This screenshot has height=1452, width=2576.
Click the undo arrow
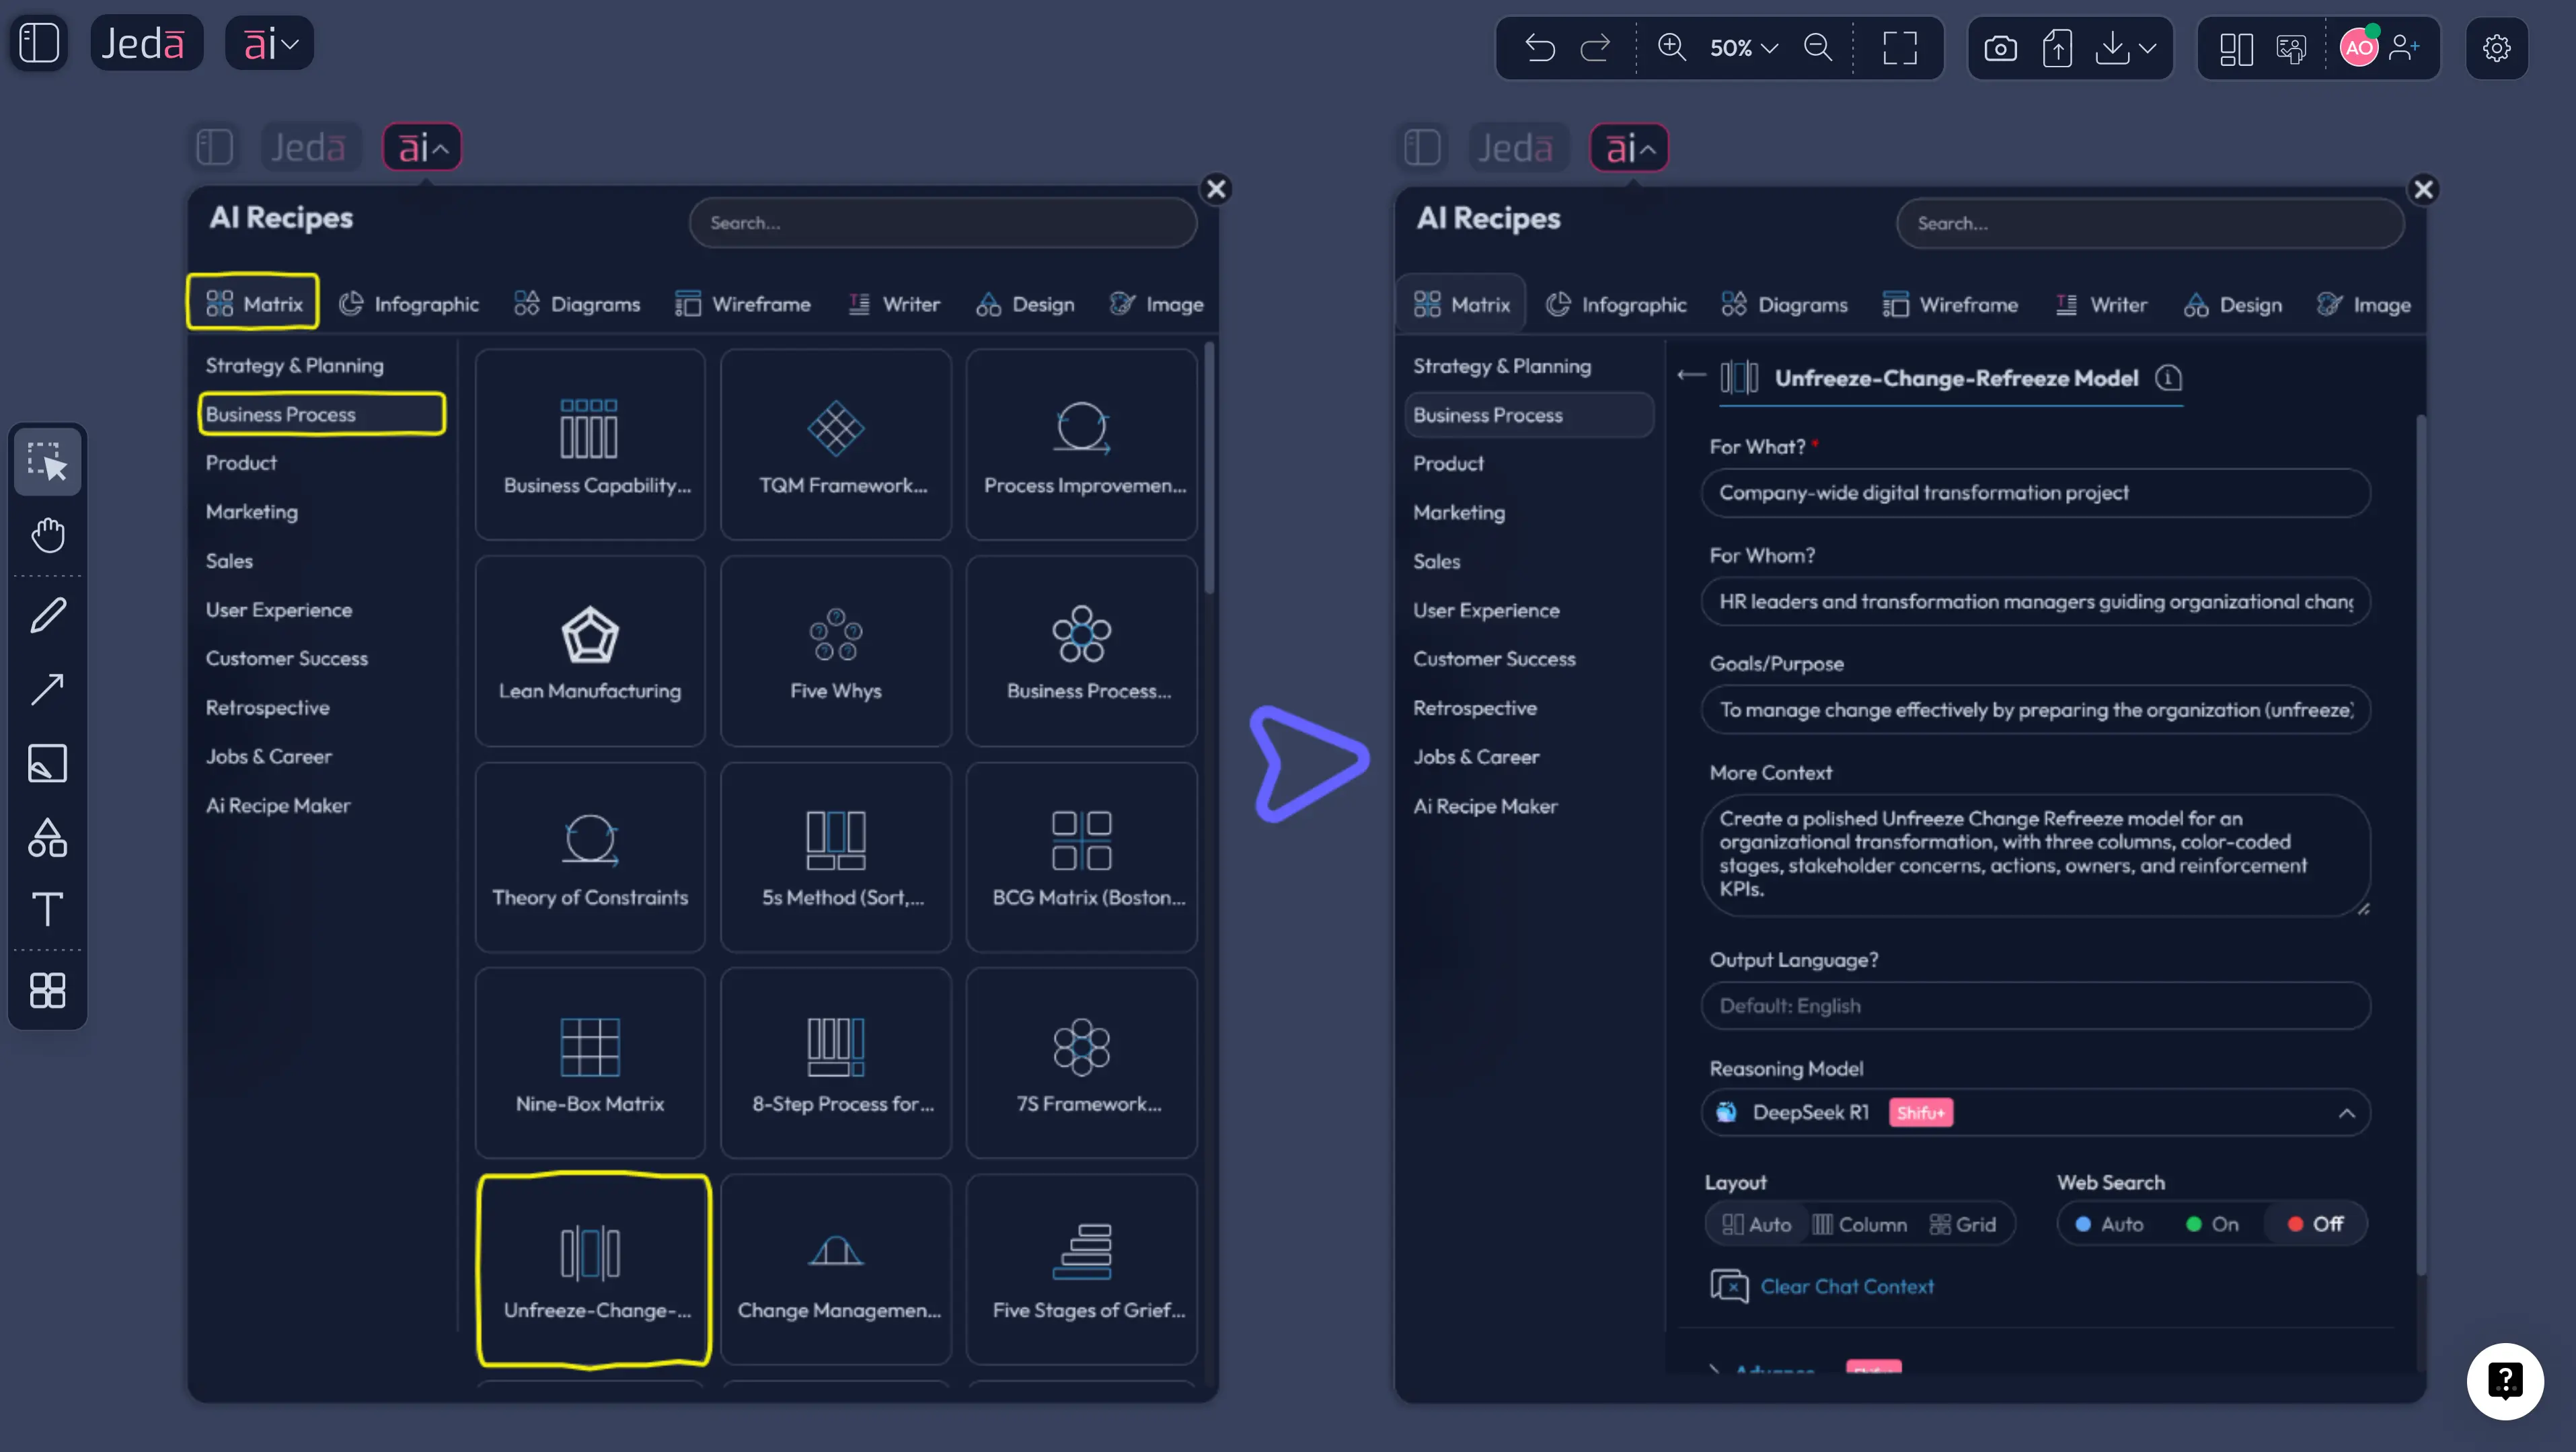coord(1540,48)
